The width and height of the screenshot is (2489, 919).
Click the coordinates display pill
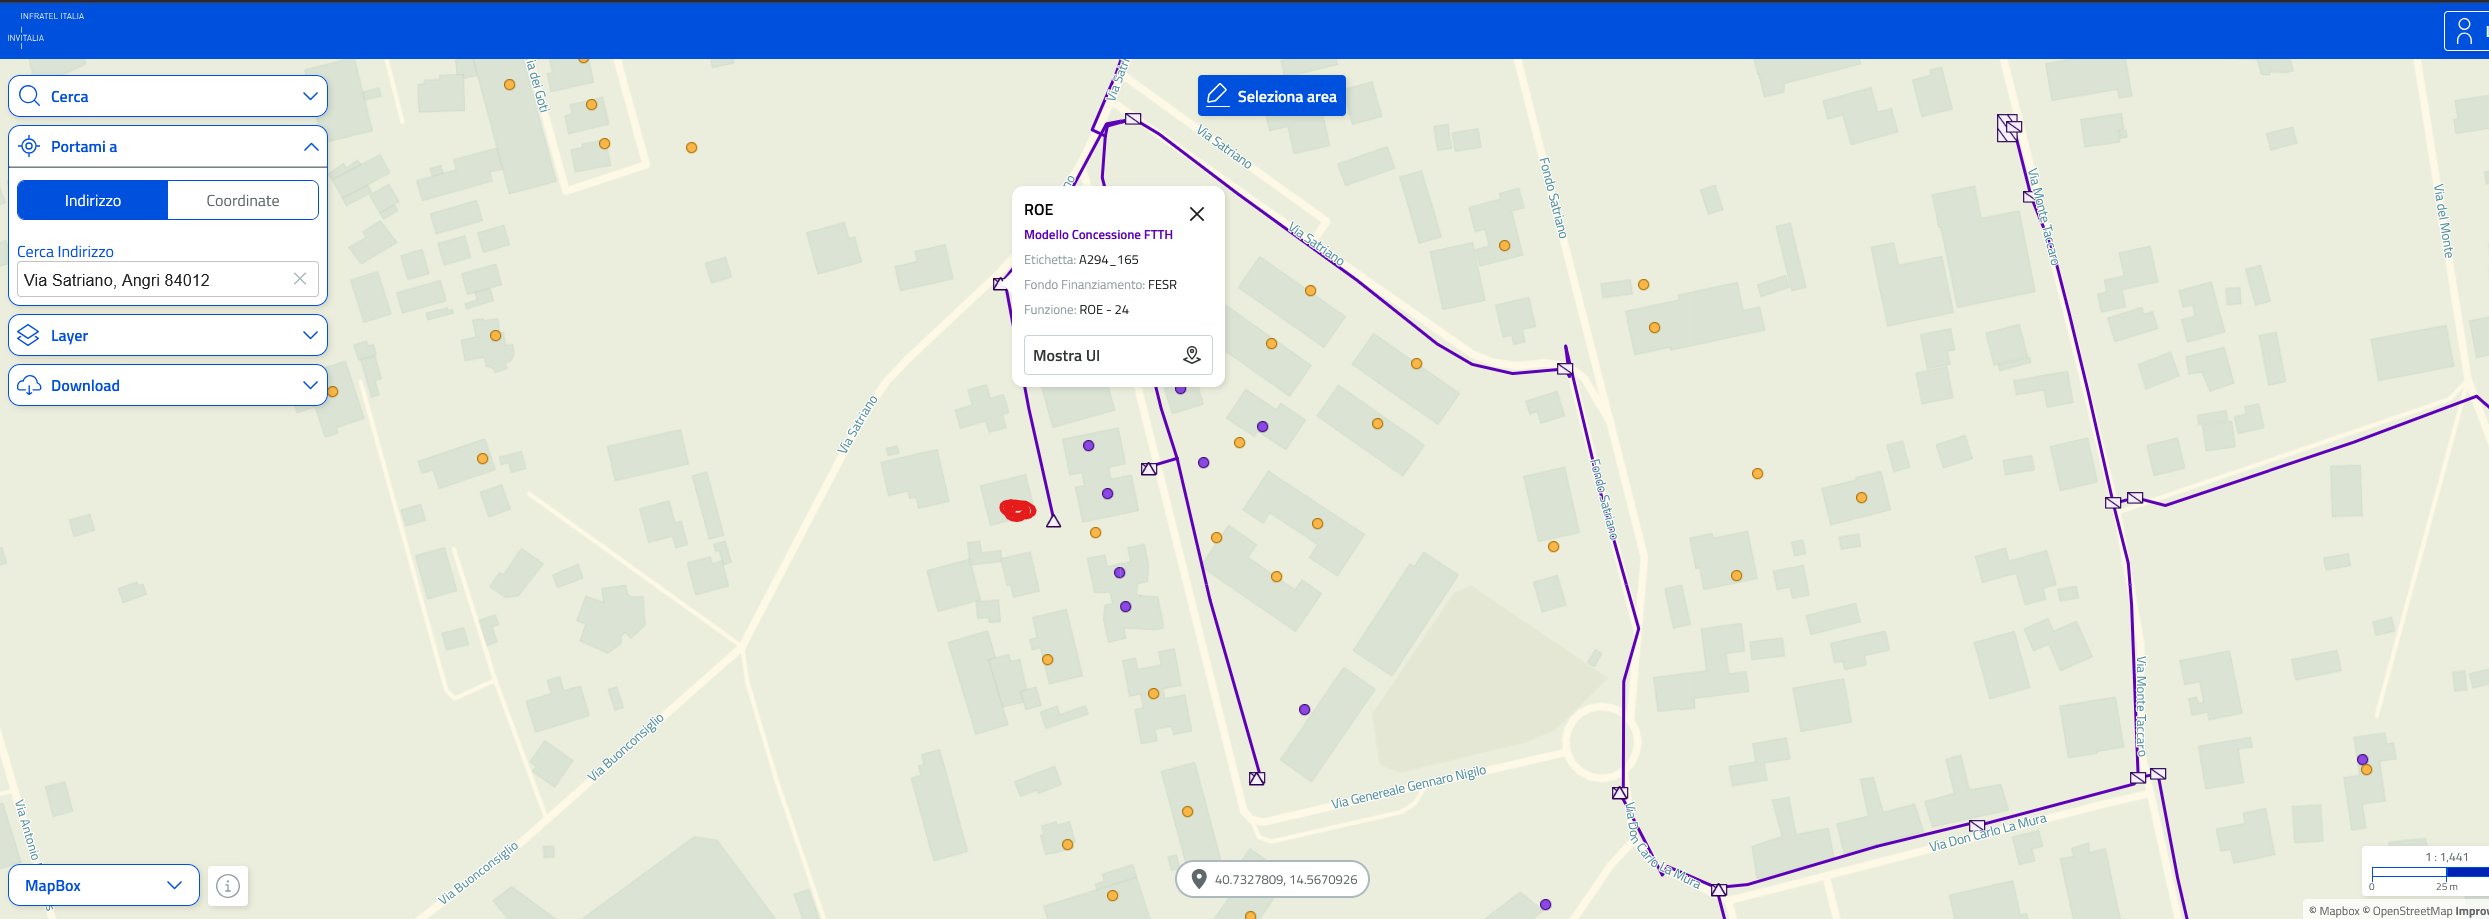[x=1272, y=880]
